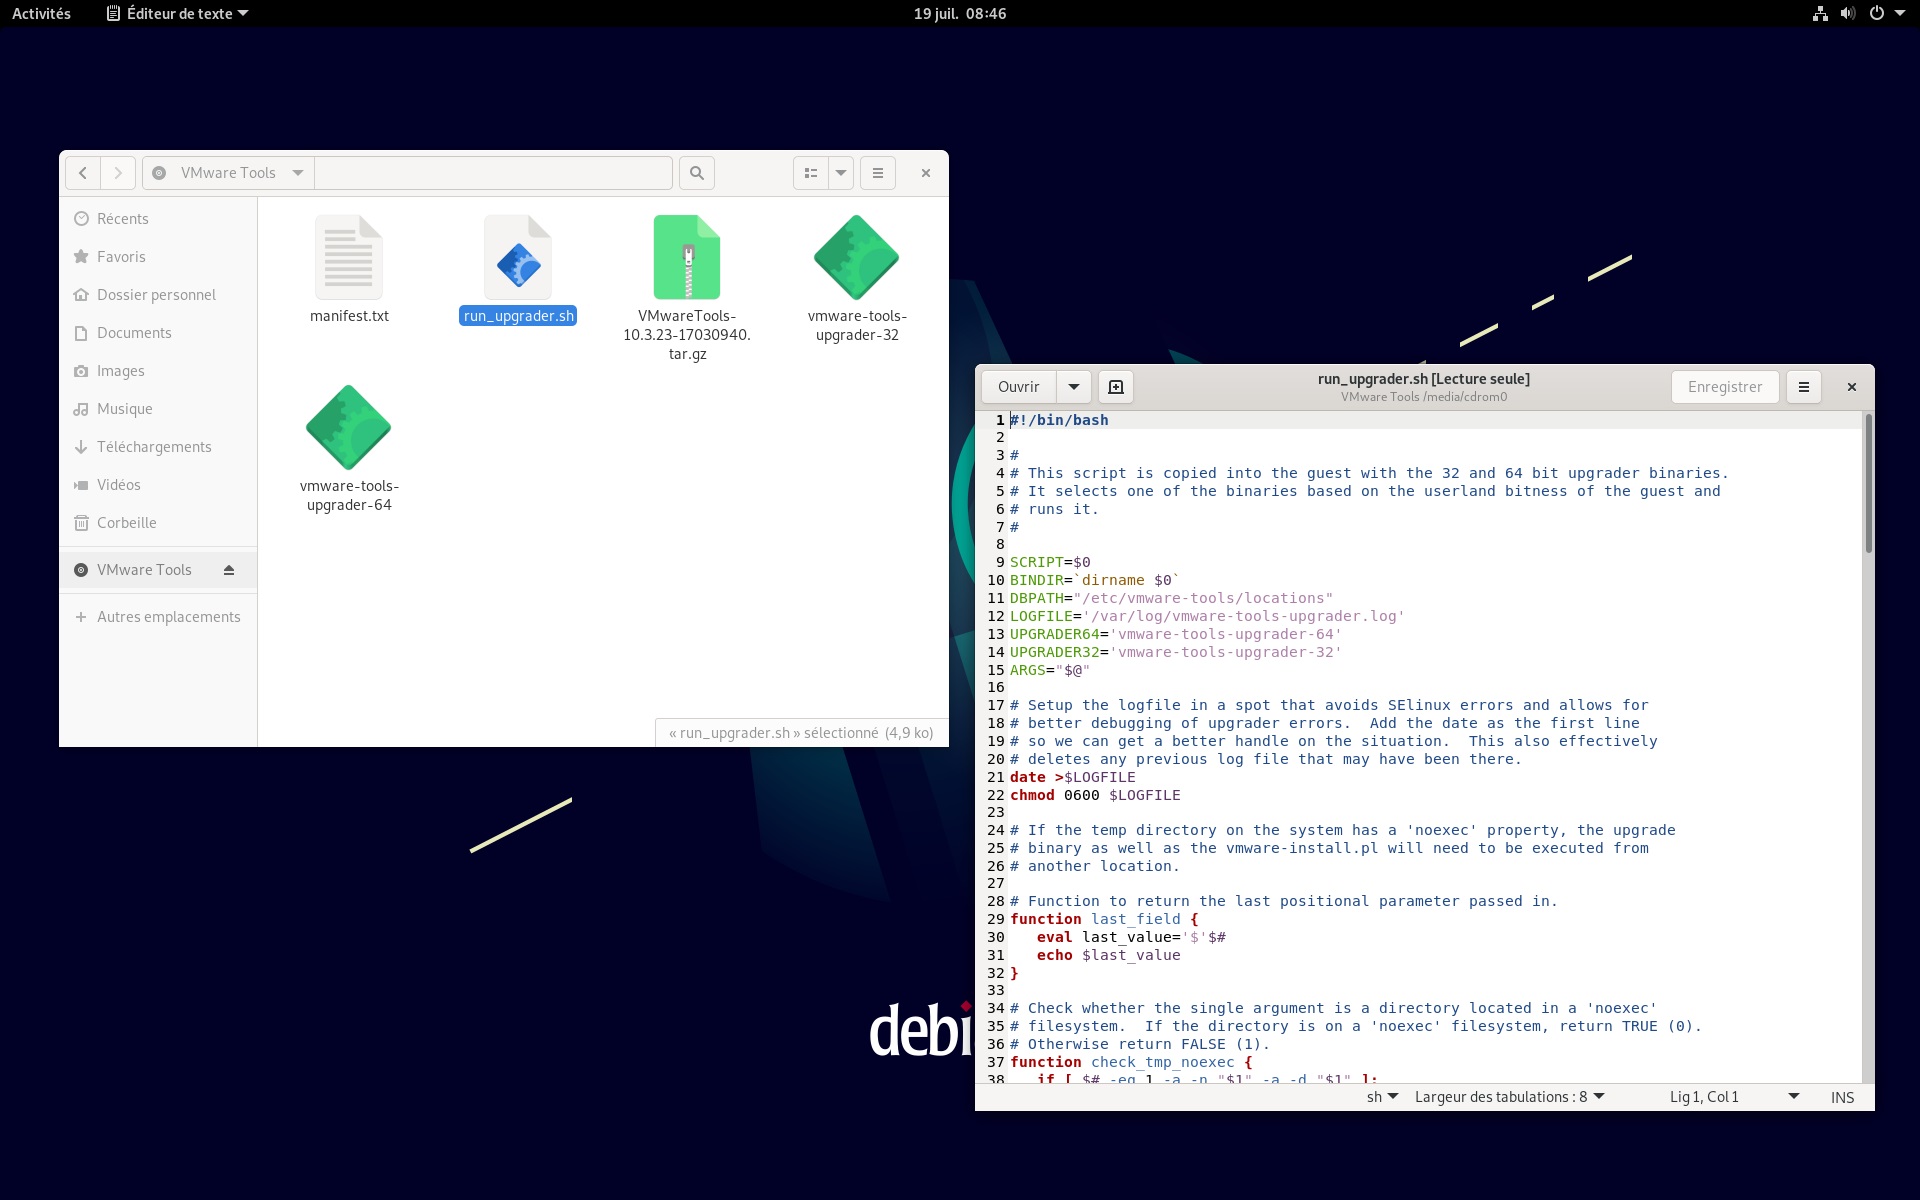Click the Enregistrer button
Screen dimensions: 1920x1200
coord(1724,387)
